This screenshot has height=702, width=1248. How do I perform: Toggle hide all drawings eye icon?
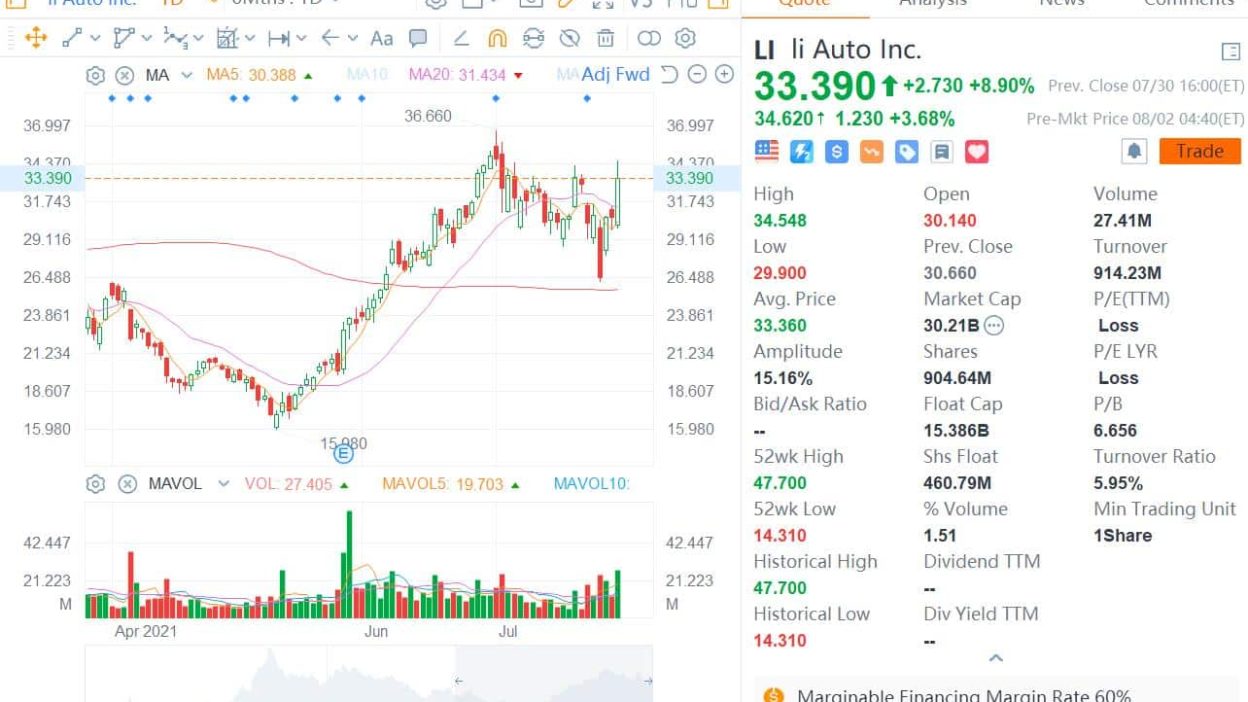coord(569,39)
